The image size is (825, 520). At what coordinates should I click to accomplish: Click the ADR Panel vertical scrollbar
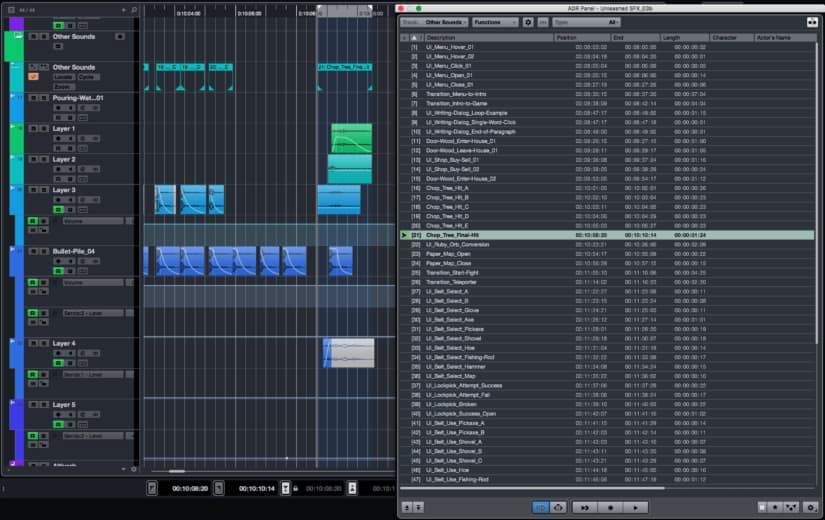pyautogui.click(x=818, y=194)
